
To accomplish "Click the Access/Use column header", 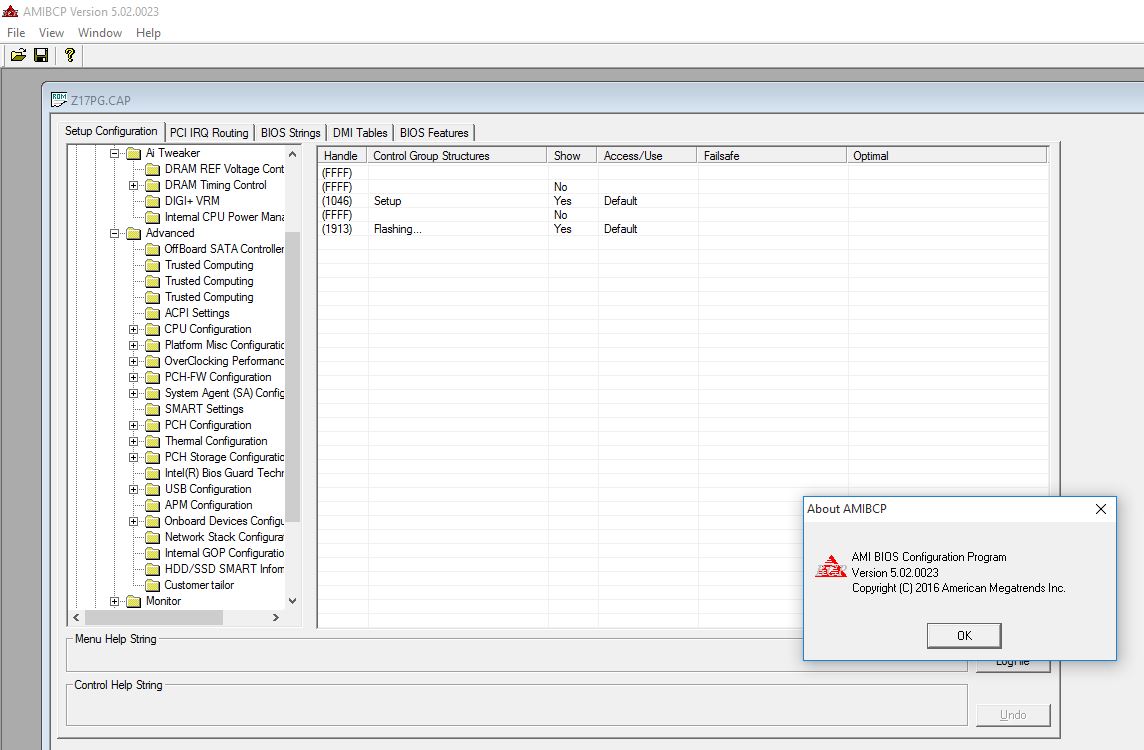I will pos(647,155).
